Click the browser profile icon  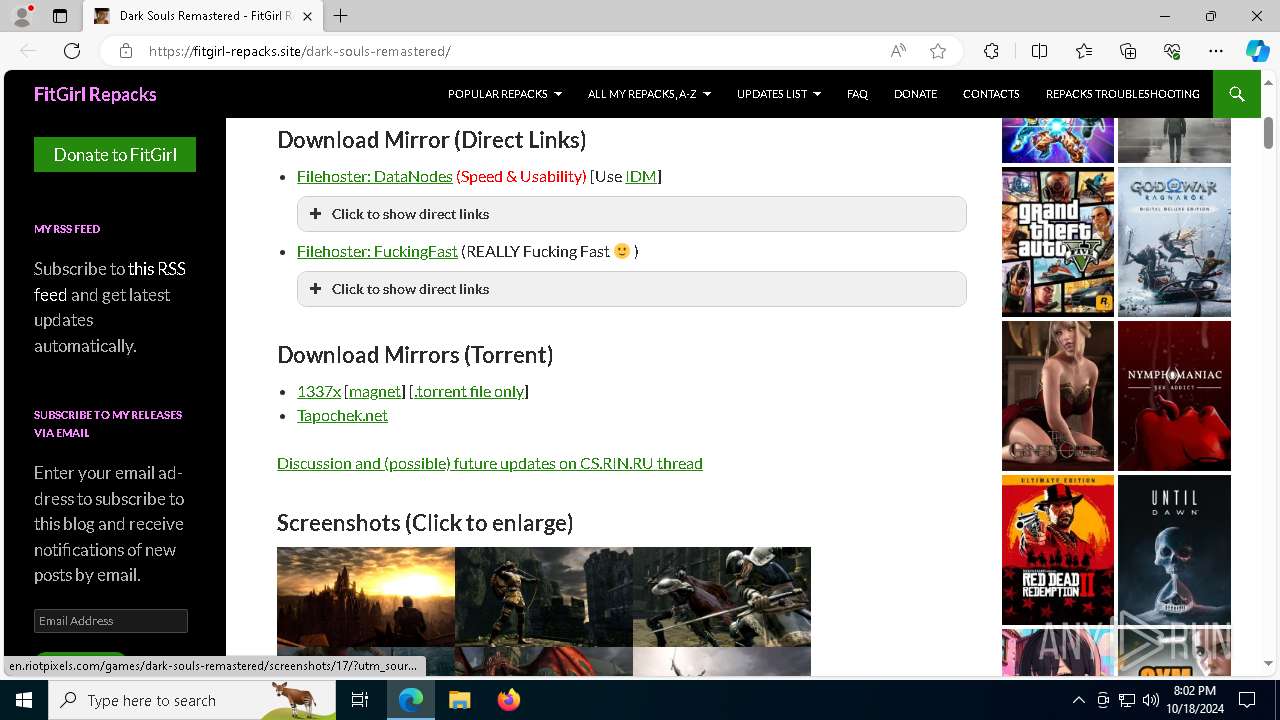coord(22,16)
